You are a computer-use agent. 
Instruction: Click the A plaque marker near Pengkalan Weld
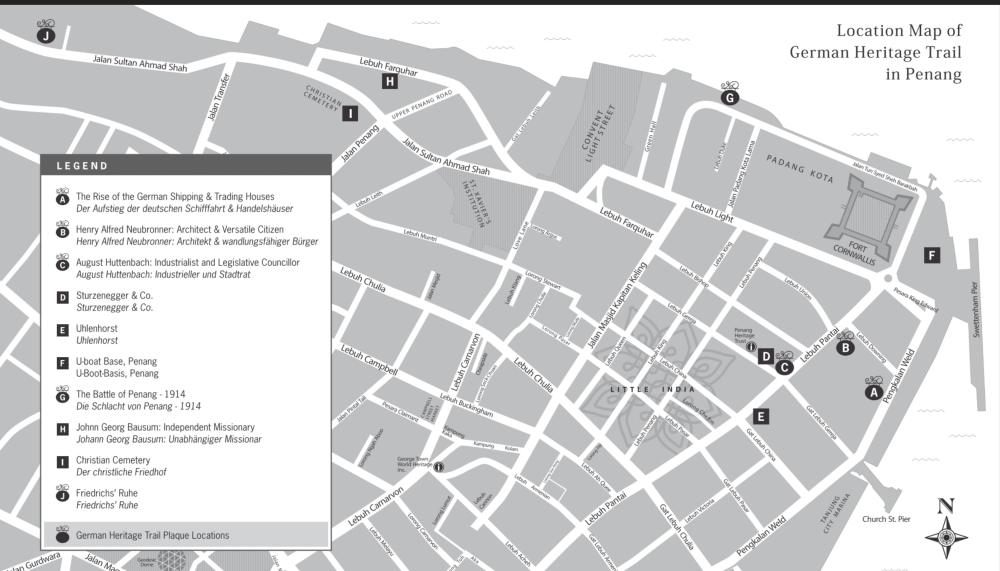[x=874, y=389]
